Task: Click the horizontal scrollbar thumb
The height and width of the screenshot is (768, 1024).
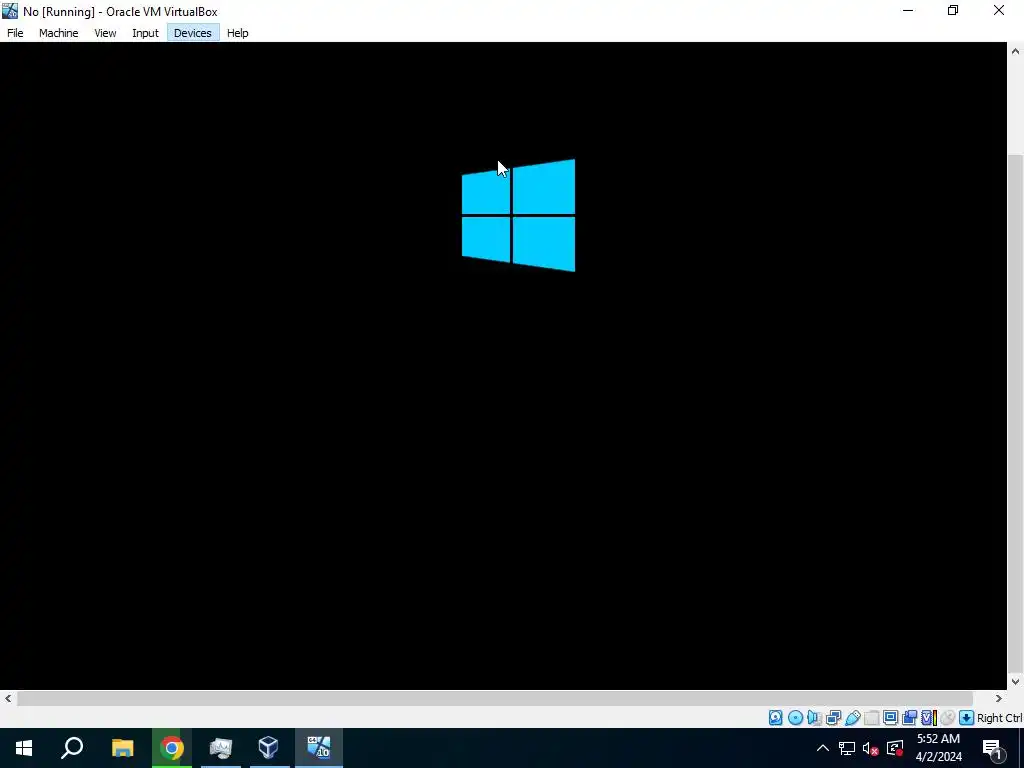Action: tap(495, 698)
